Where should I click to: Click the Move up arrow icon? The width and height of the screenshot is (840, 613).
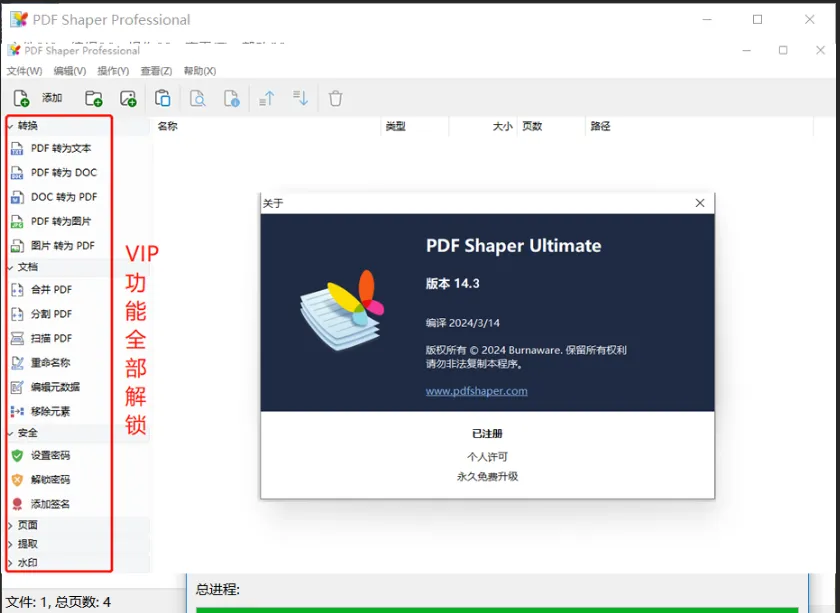coord(267,98)
